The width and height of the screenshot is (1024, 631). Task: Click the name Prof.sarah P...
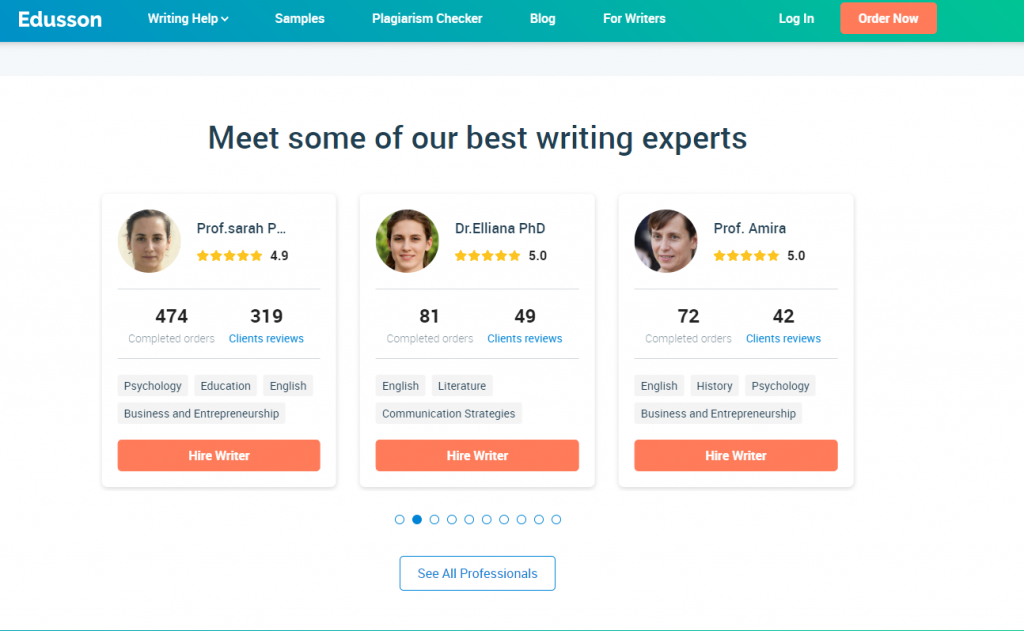(241, 228)
